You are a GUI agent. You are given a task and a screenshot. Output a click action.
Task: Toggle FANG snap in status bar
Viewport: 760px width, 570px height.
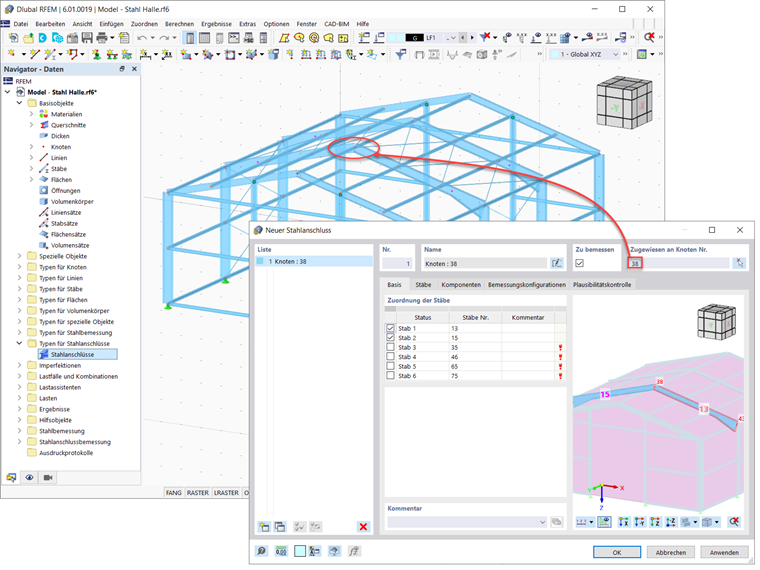pyautogui.click(x=174, y=492)
